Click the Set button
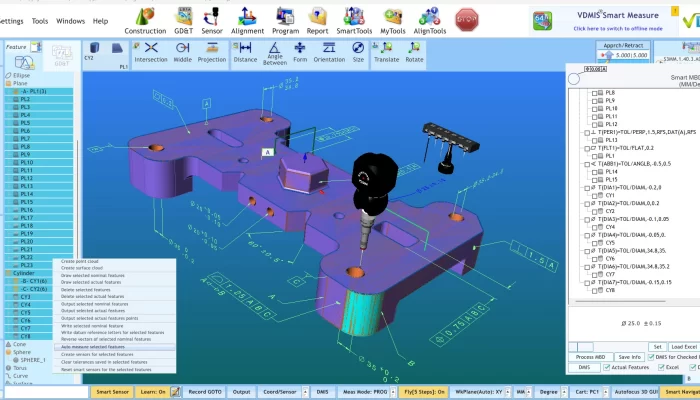 click(x=657, y=347)
